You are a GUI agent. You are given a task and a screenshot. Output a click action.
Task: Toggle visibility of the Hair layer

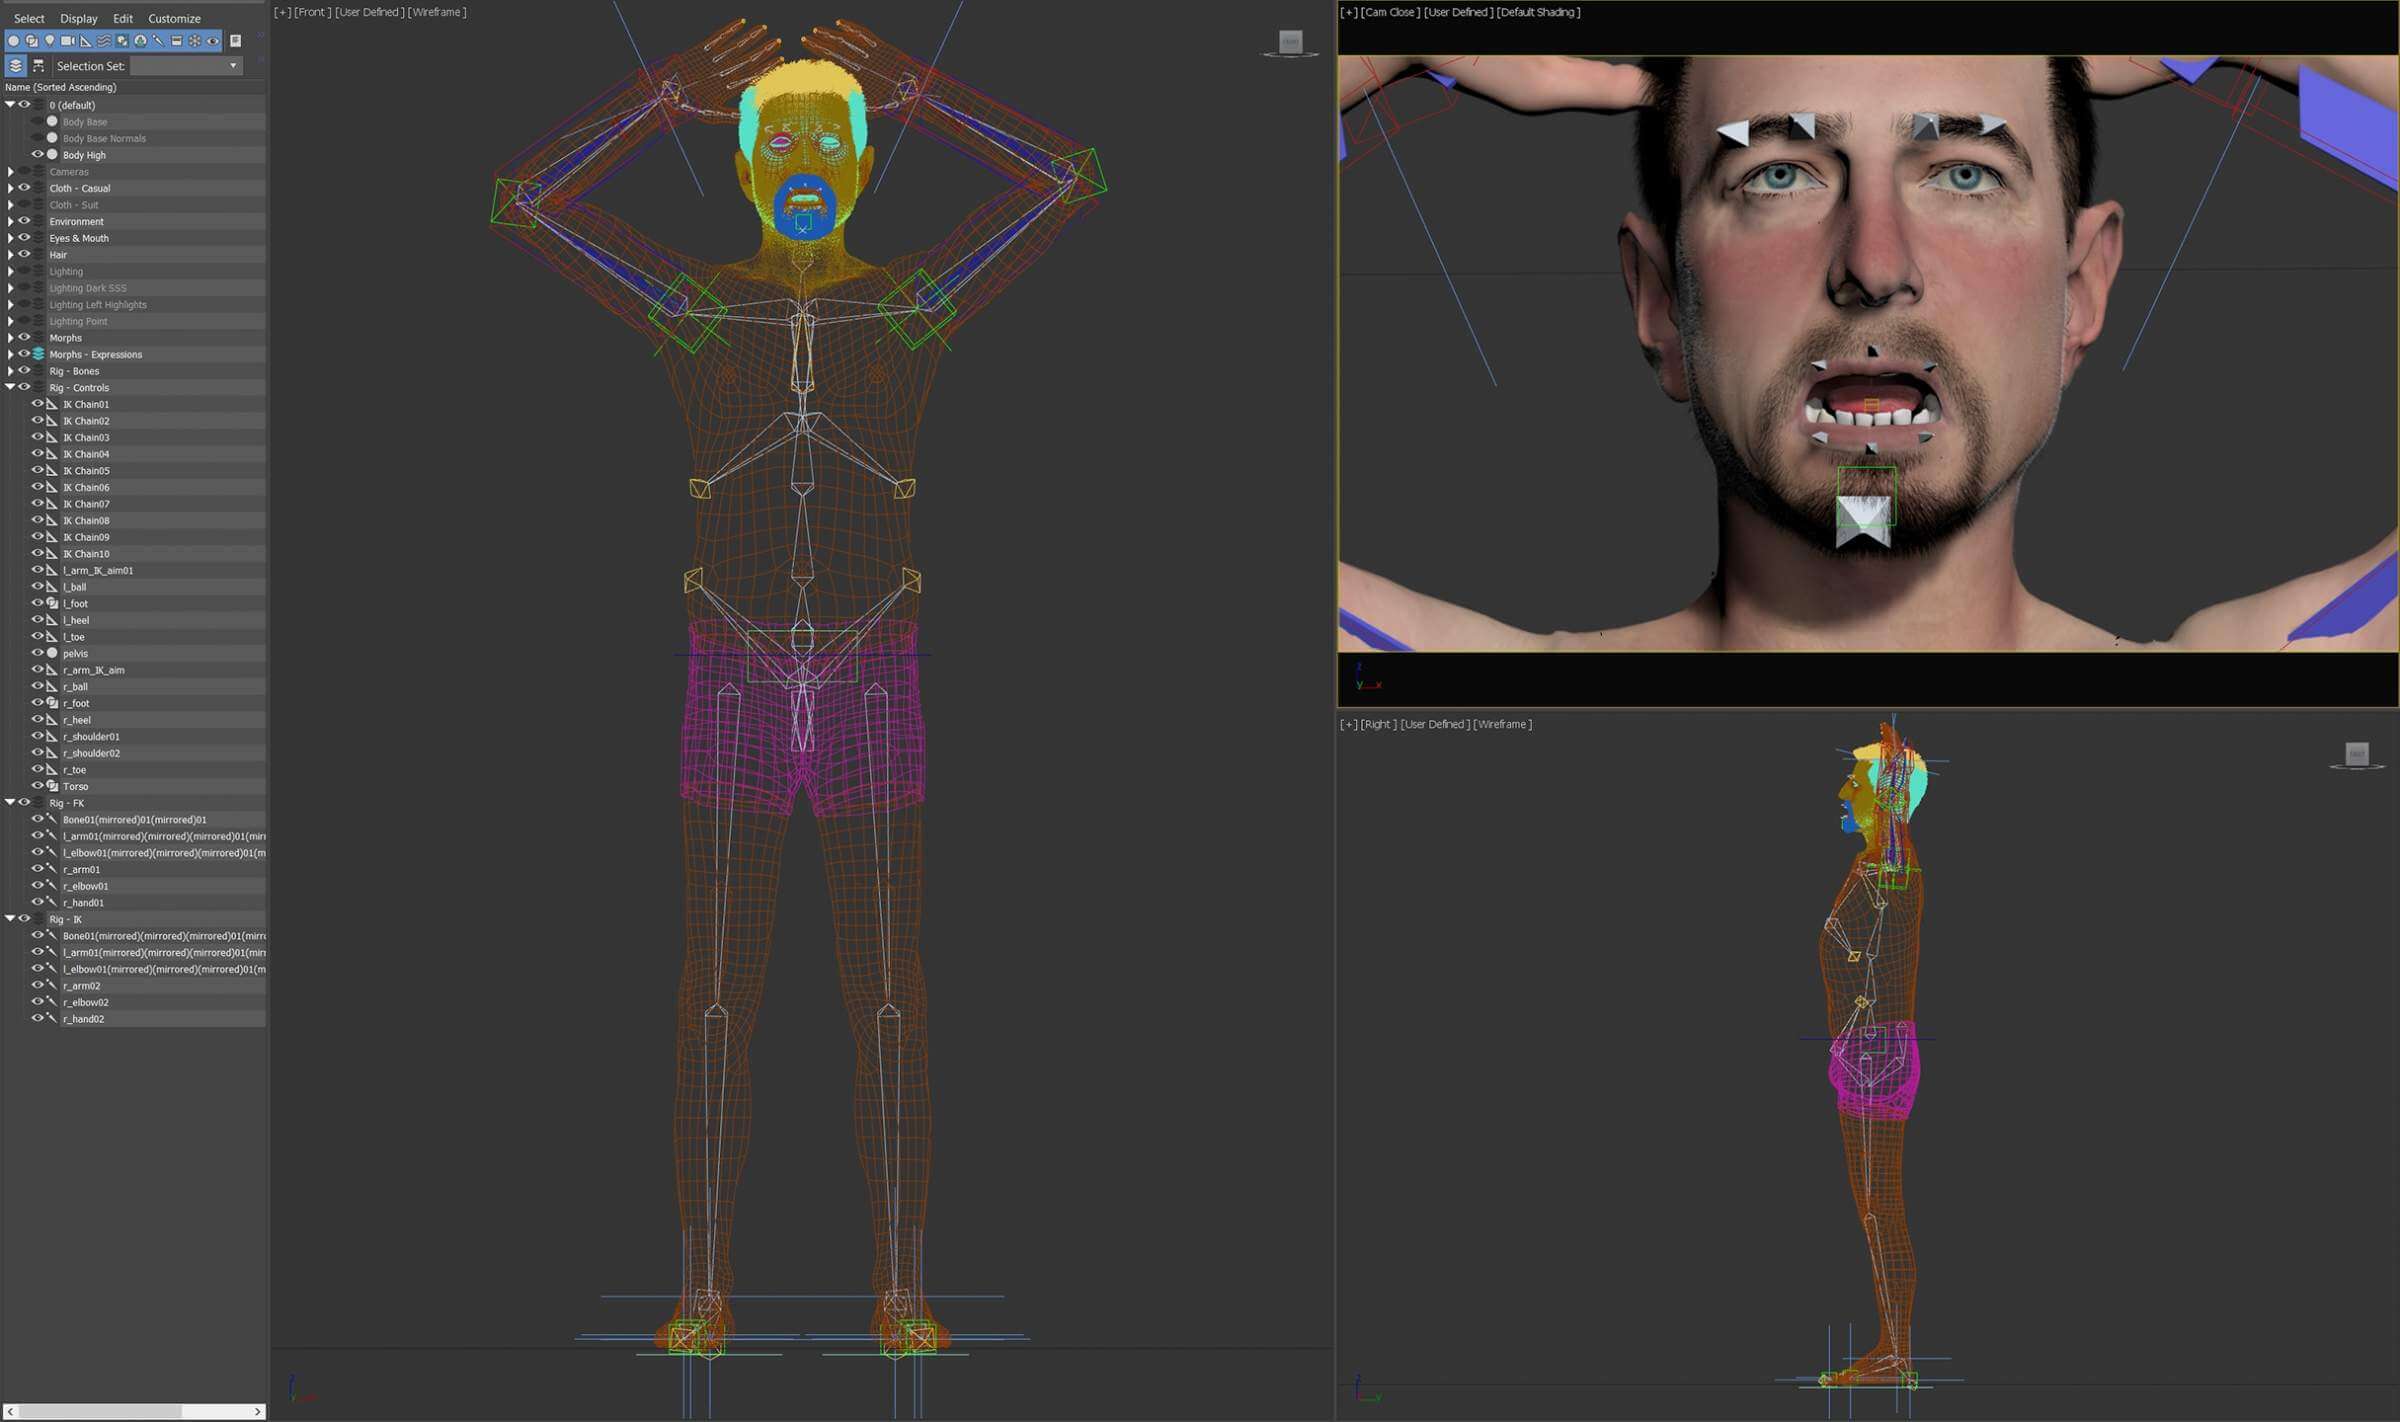(x=24, y=255)
